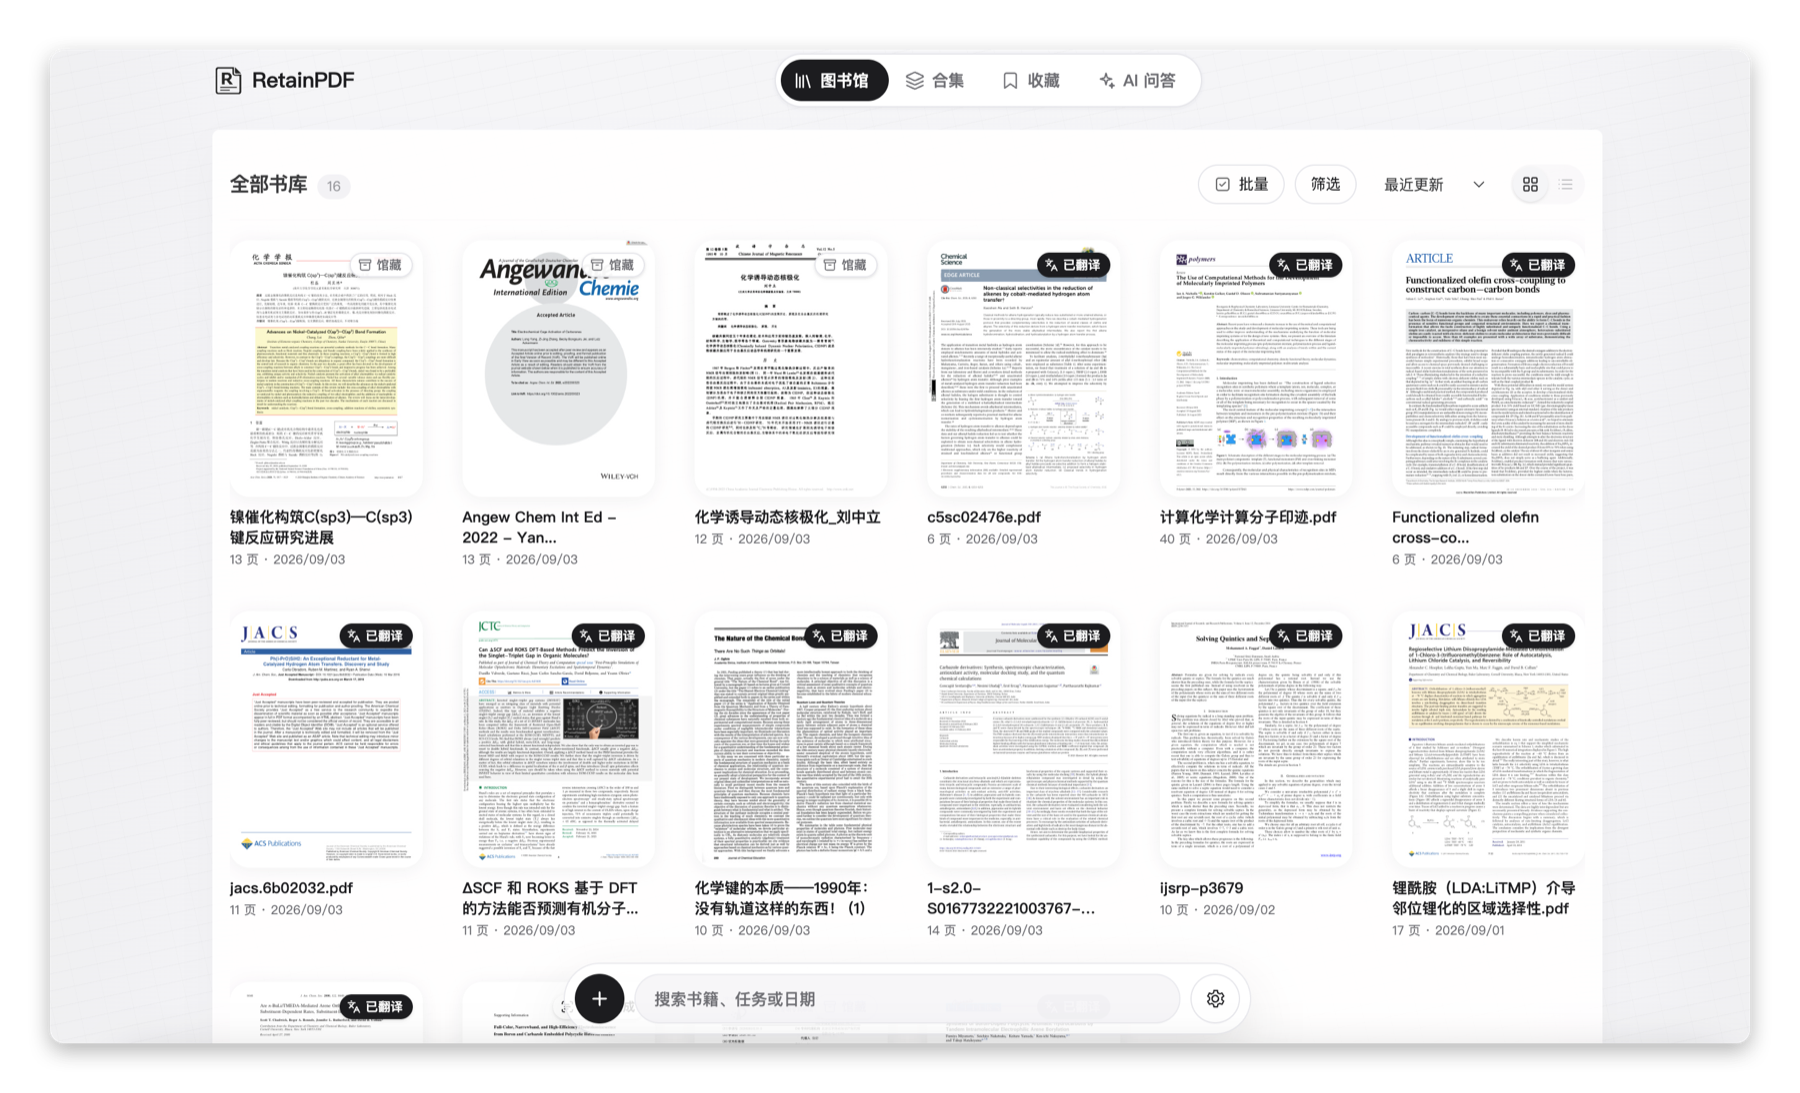Click title jacs.6b02032.pdf
This screenshot has width=1800, height=1093.
click(x=291, y=888)
